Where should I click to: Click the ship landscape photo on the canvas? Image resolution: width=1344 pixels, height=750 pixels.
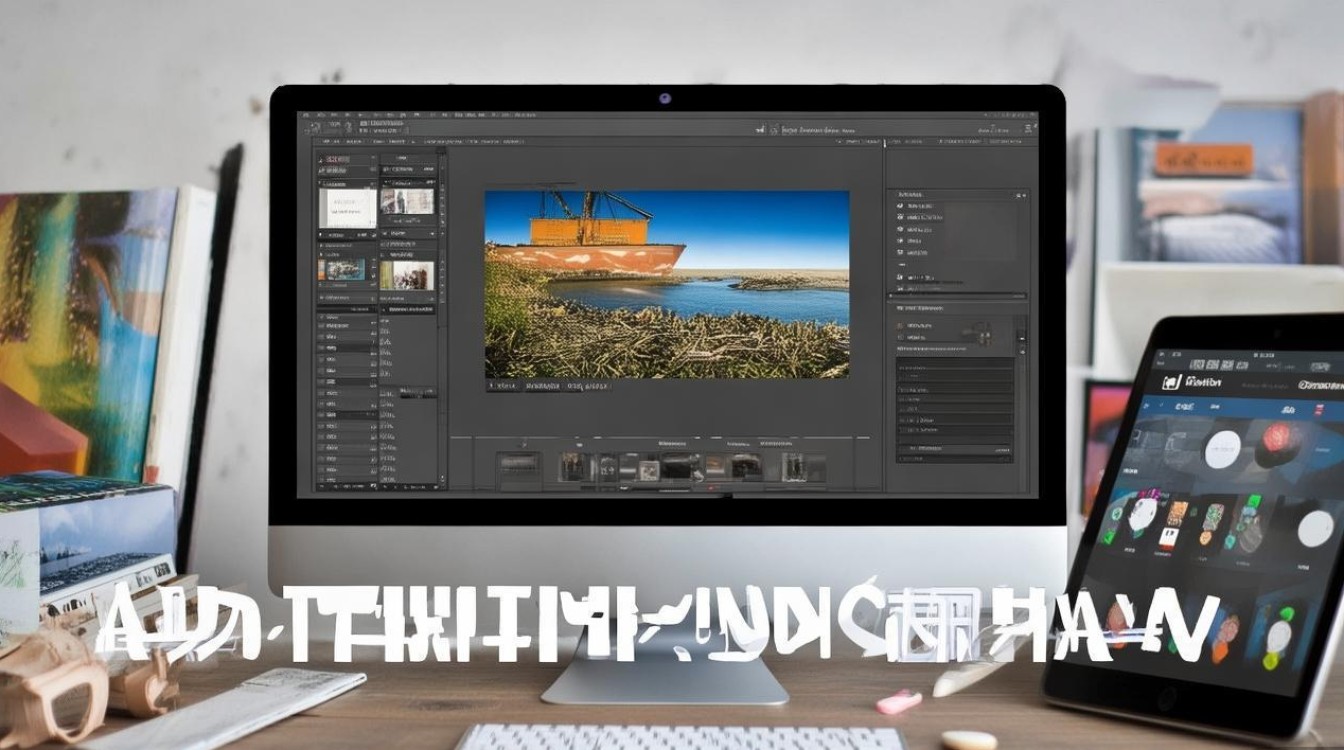pos(667,284)
